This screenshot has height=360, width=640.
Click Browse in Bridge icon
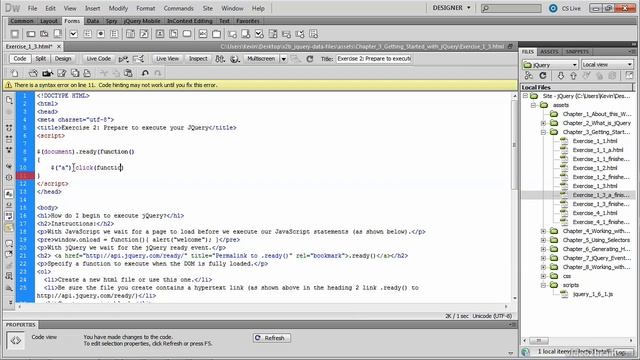(47, 73)
